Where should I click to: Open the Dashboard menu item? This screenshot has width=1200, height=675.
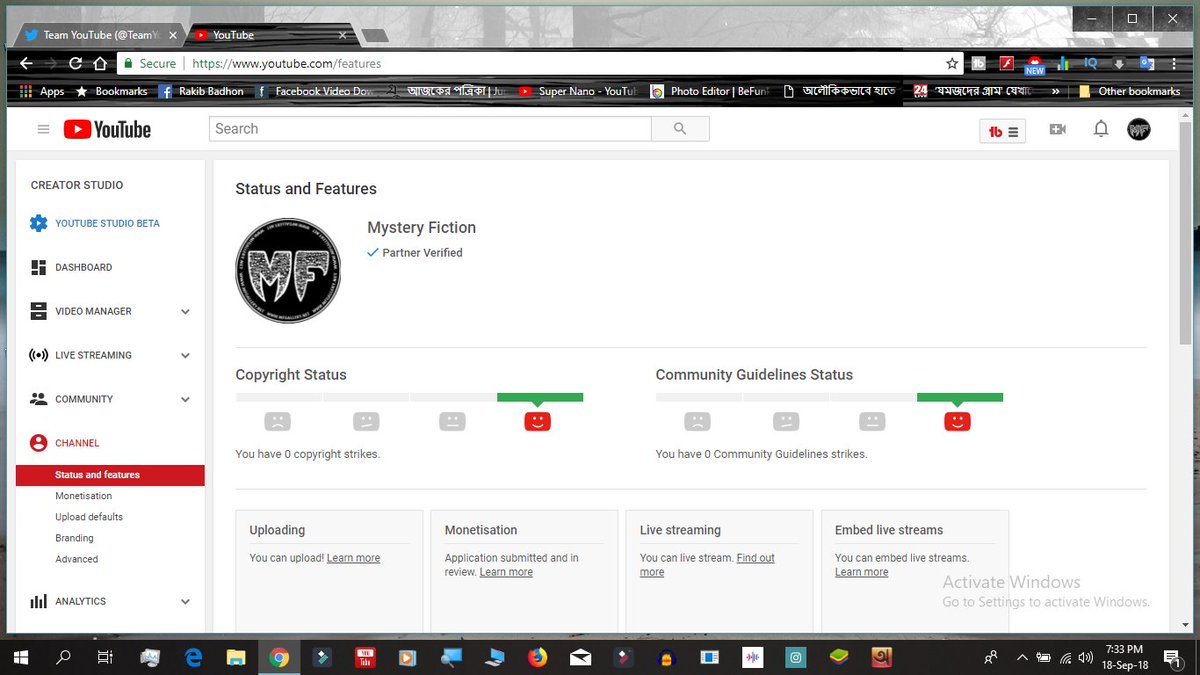point(83,267)
